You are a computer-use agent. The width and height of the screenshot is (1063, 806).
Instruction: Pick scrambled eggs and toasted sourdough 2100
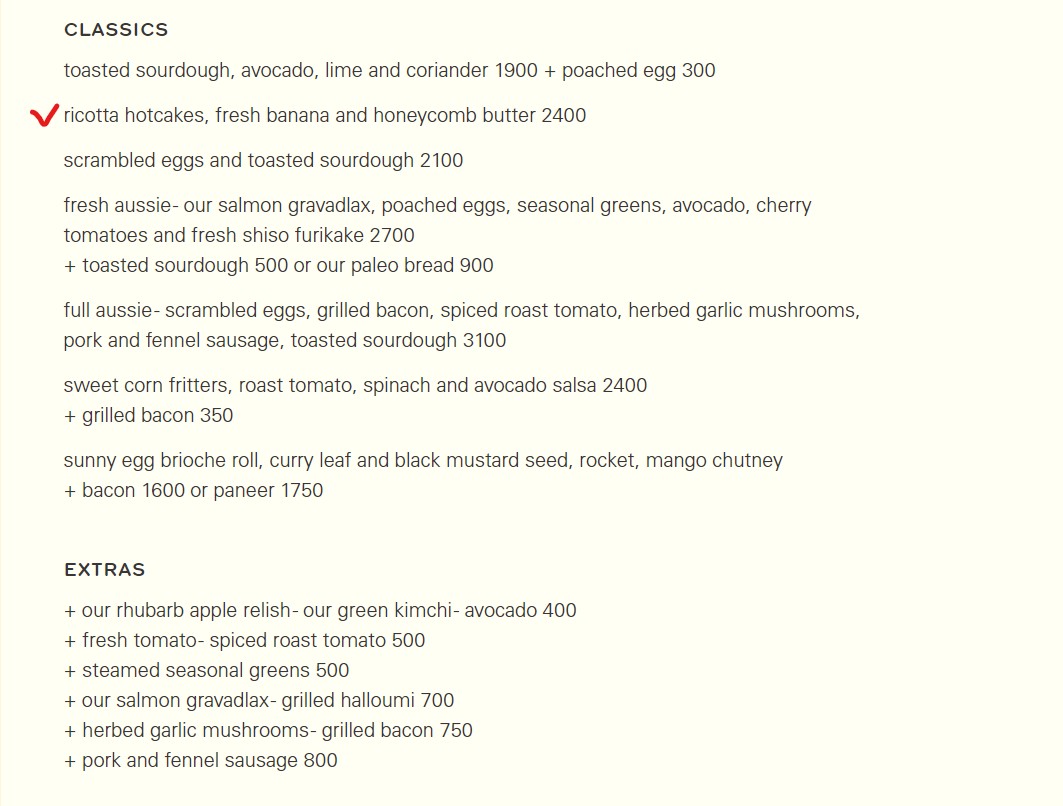(264, 161)
